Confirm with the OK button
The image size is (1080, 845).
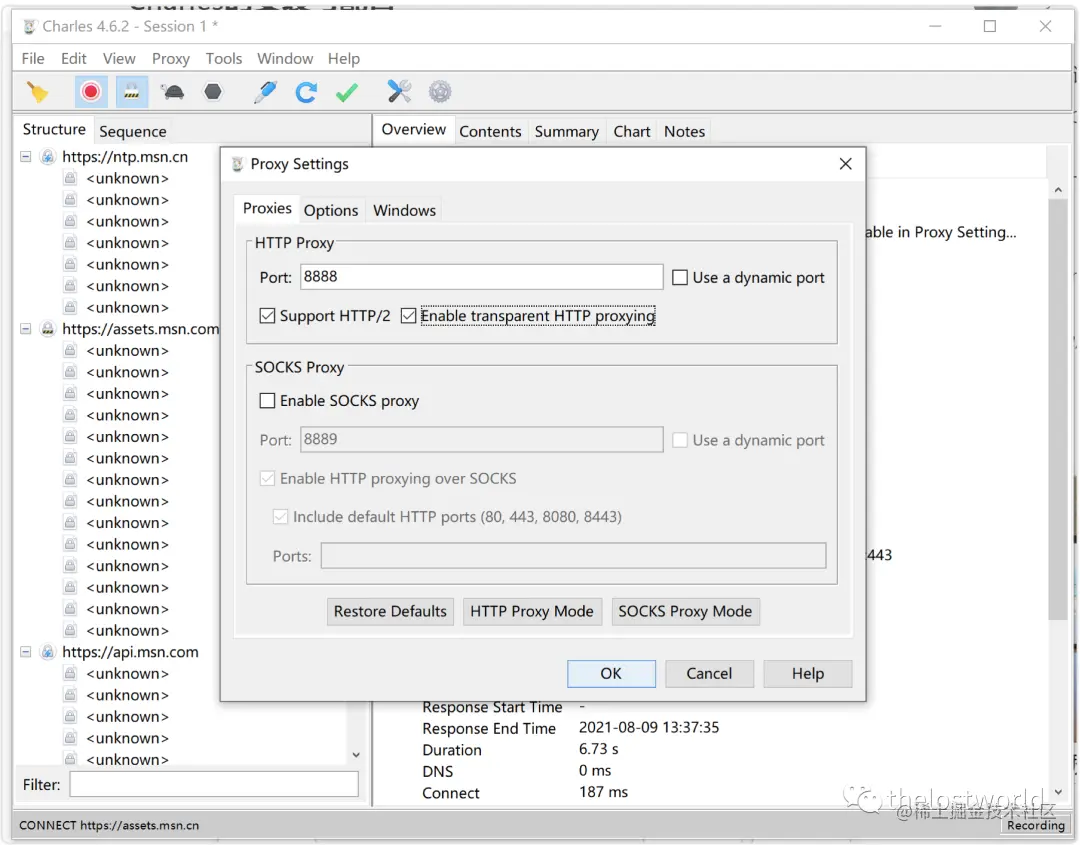611,674
